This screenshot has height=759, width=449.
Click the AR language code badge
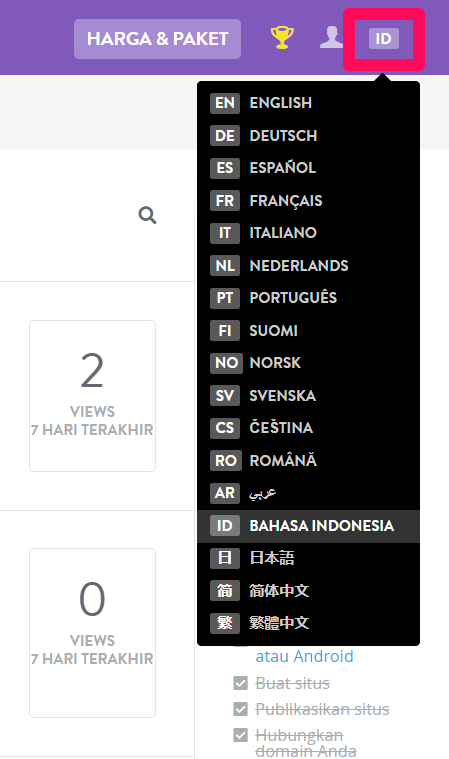225,493
